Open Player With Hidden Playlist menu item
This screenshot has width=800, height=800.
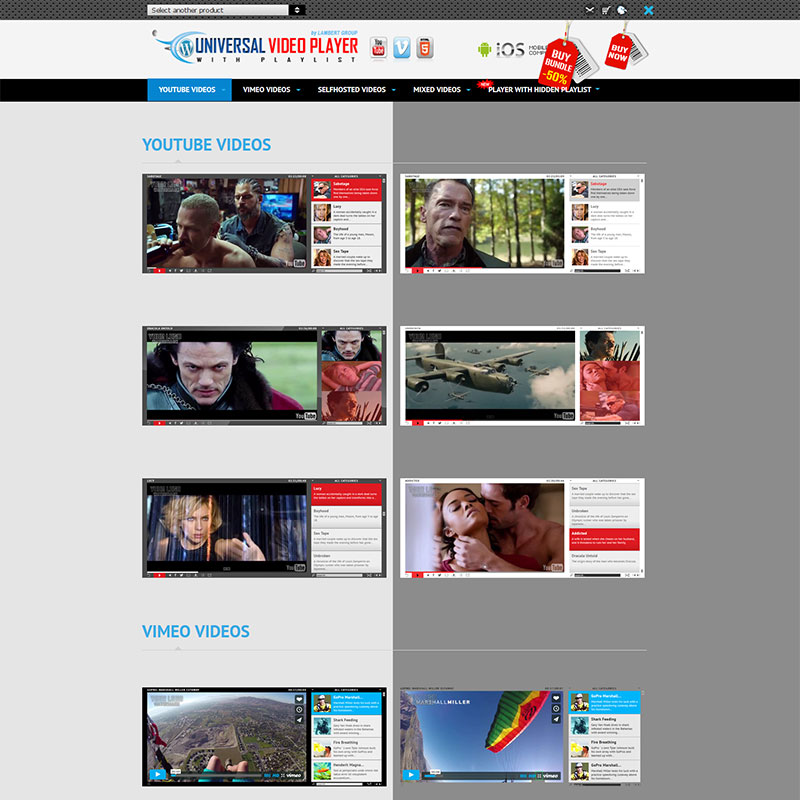(539, 90)
